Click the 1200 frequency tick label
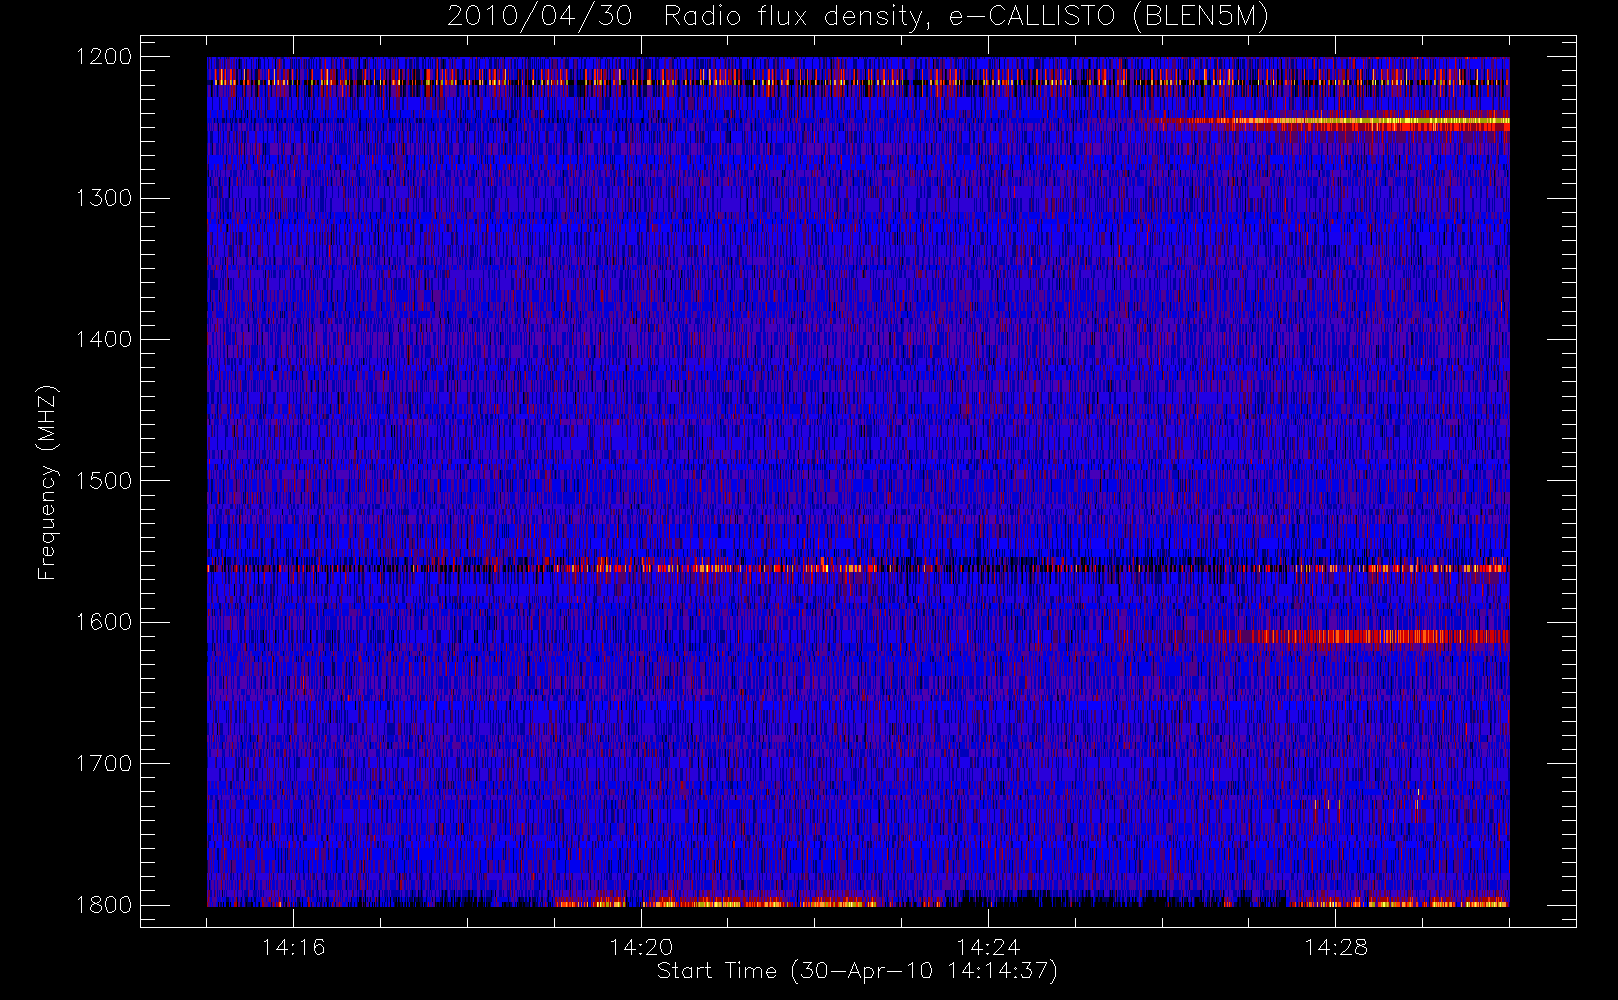This screenshot has width=1618, height=1000. pyautogui.click(x=104, y=57)
